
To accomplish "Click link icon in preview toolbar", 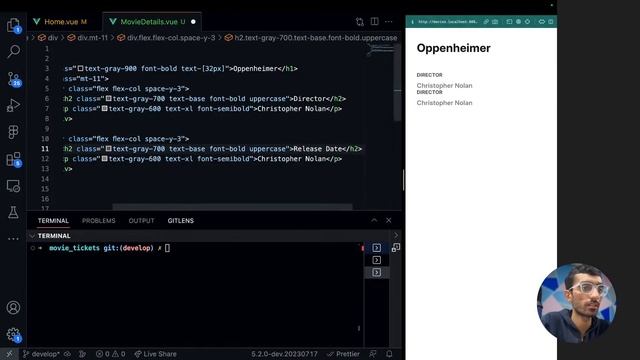I will 486,22.
